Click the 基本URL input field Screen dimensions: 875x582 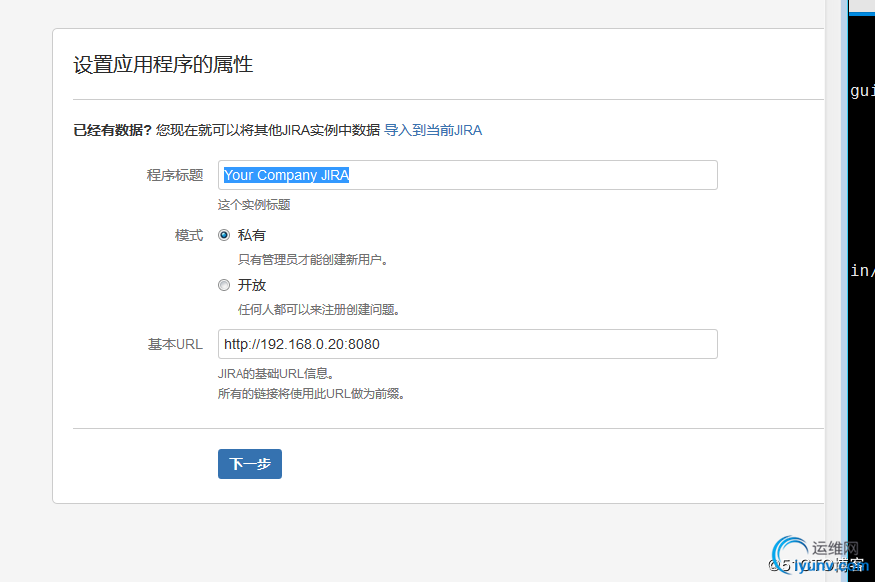[x=468, y=344]
